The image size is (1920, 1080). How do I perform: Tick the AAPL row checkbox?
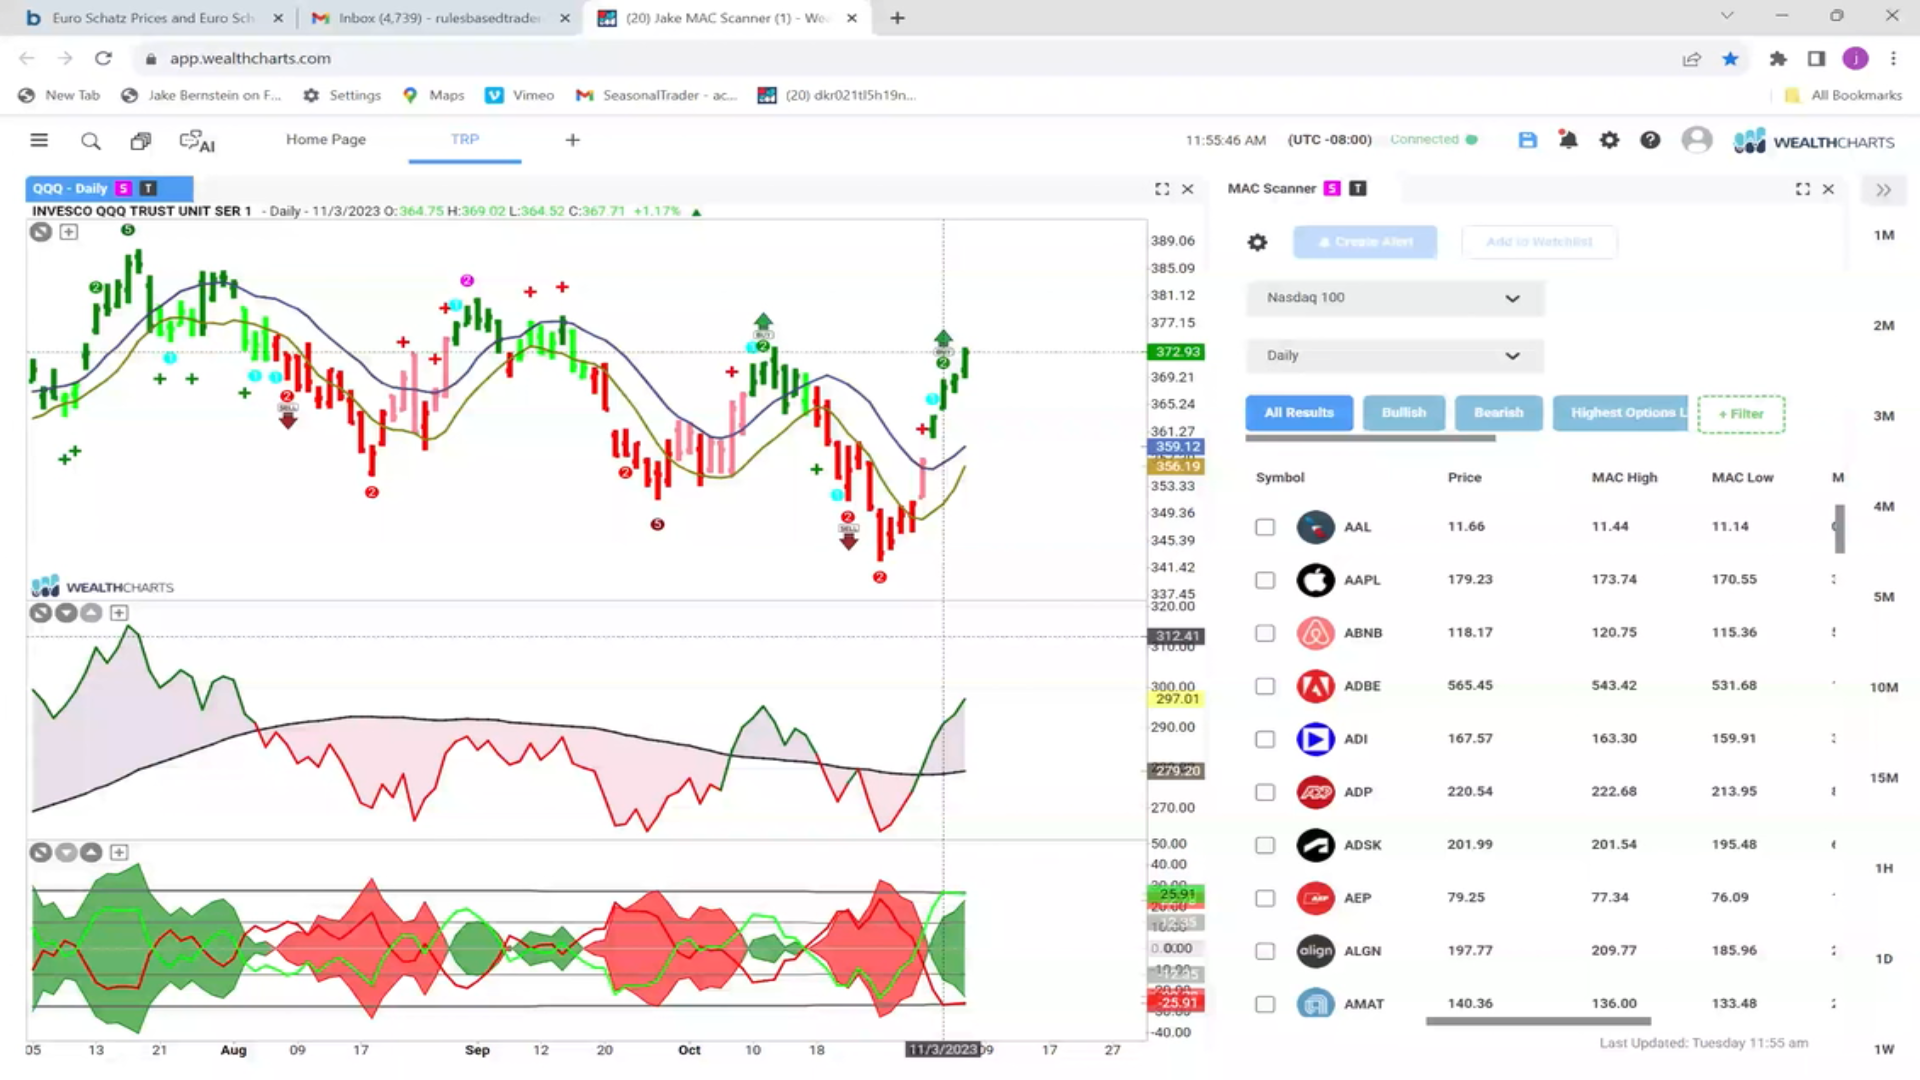1265,580
